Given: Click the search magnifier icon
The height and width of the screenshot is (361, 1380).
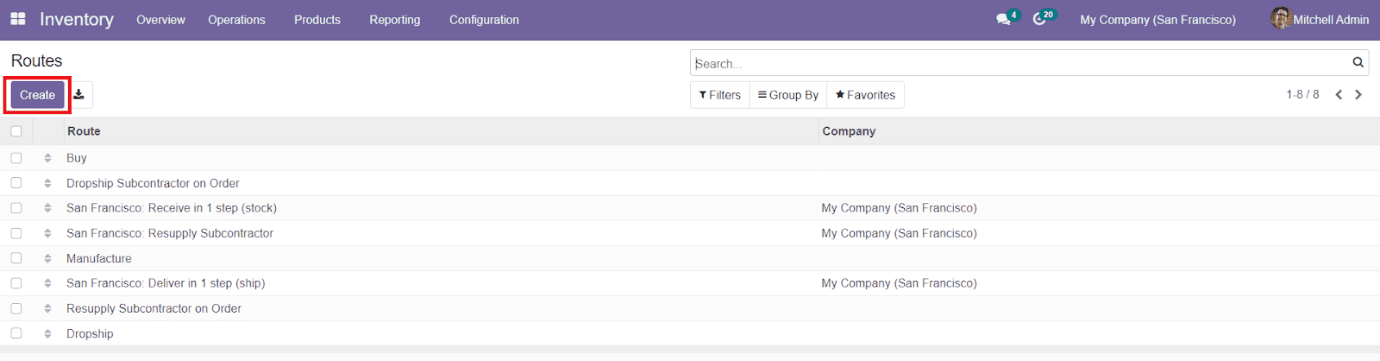Looking at the screenshot, I should click(1358, 63).
